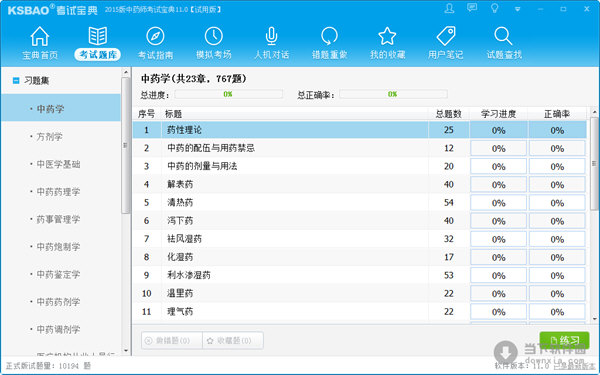Select chapter row 药性理论
600x375 pixels.
pos(360,130)
